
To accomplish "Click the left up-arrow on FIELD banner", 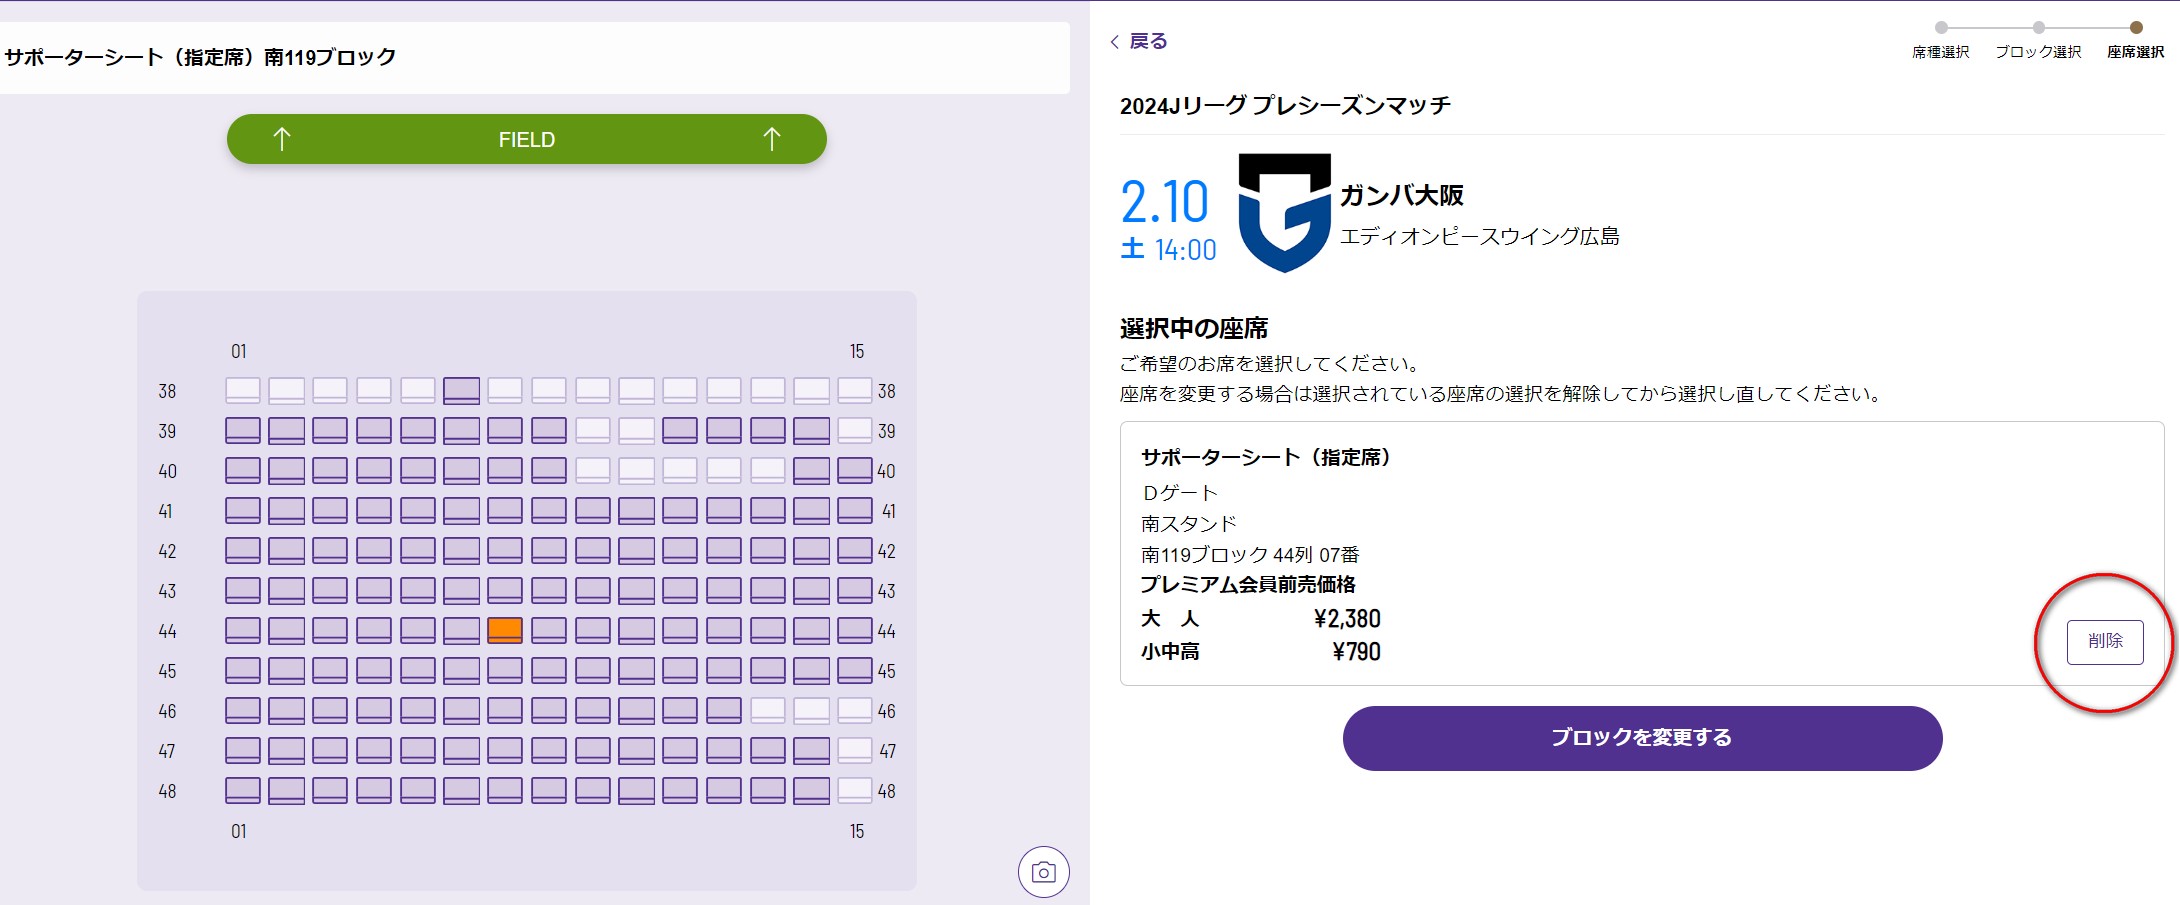I will (x=282, y=139).
